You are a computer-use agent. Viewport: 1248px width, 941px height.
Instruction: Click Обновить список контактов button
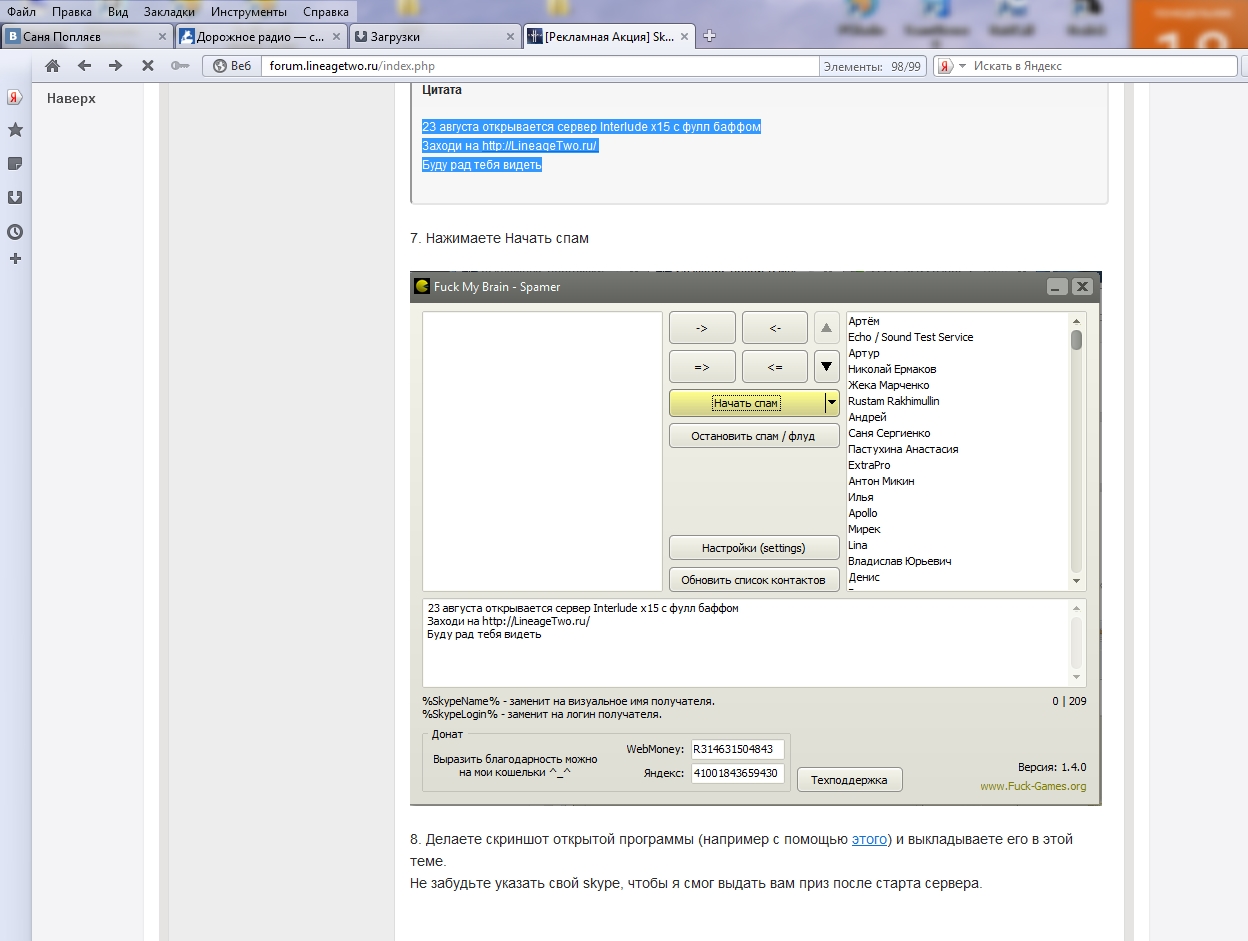[754, 580]
